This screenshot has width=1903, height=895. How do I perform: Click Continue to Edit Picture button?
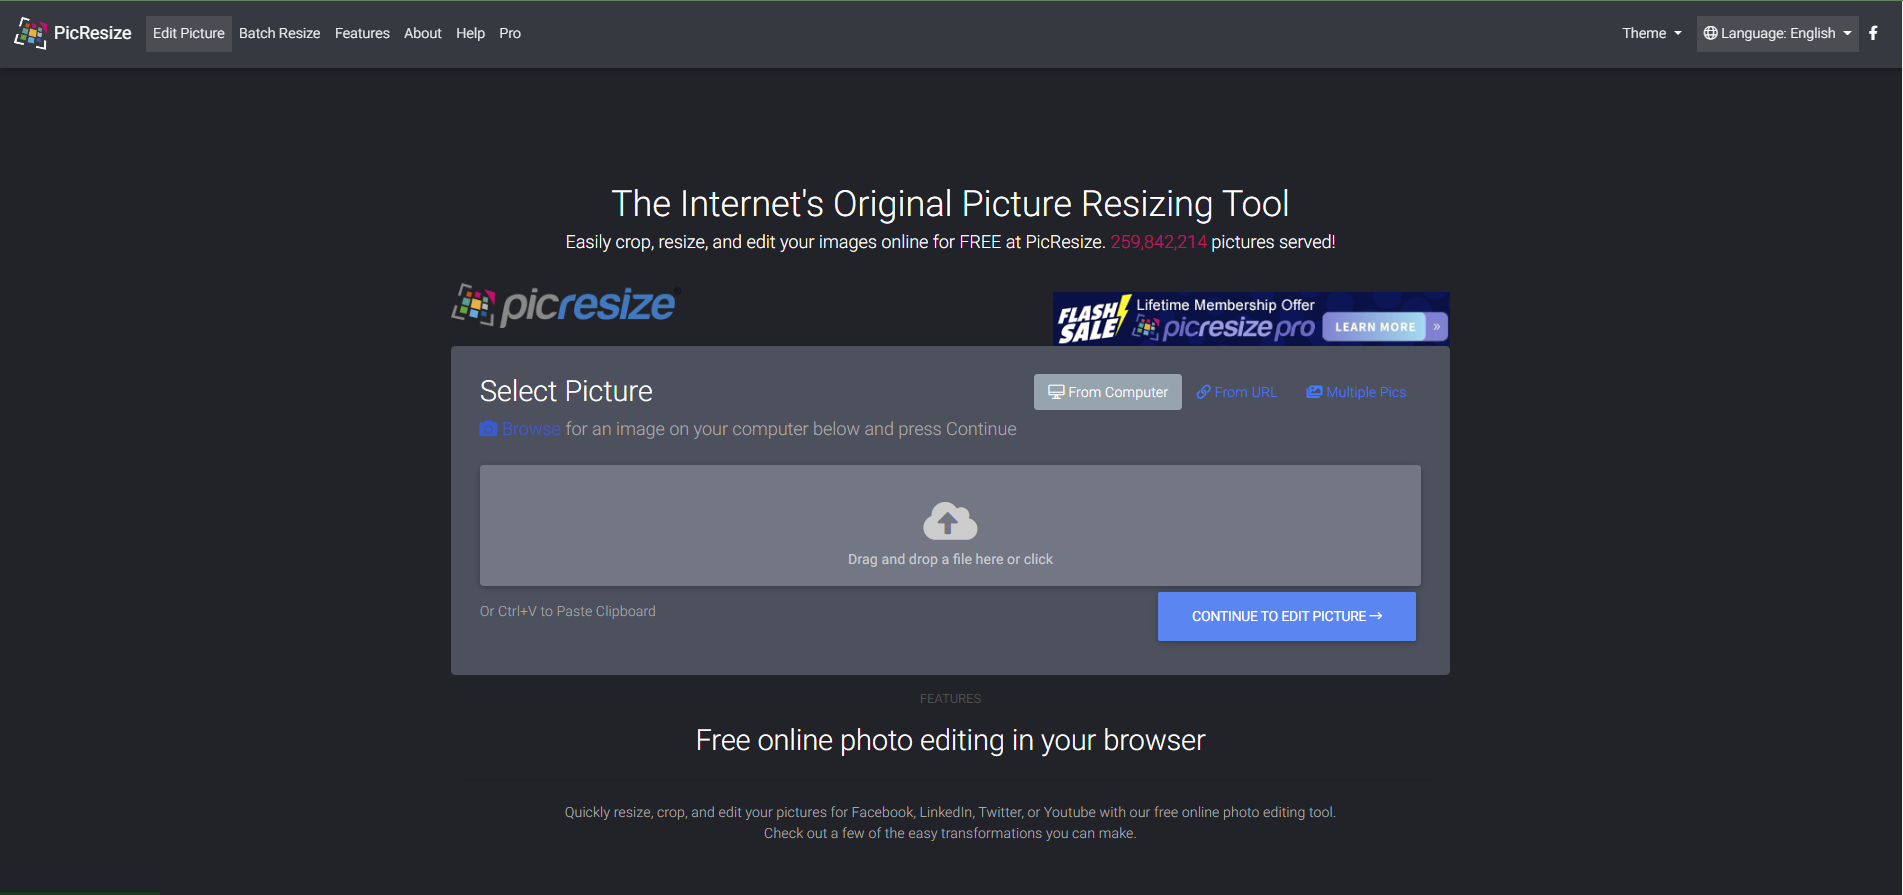1286,616
